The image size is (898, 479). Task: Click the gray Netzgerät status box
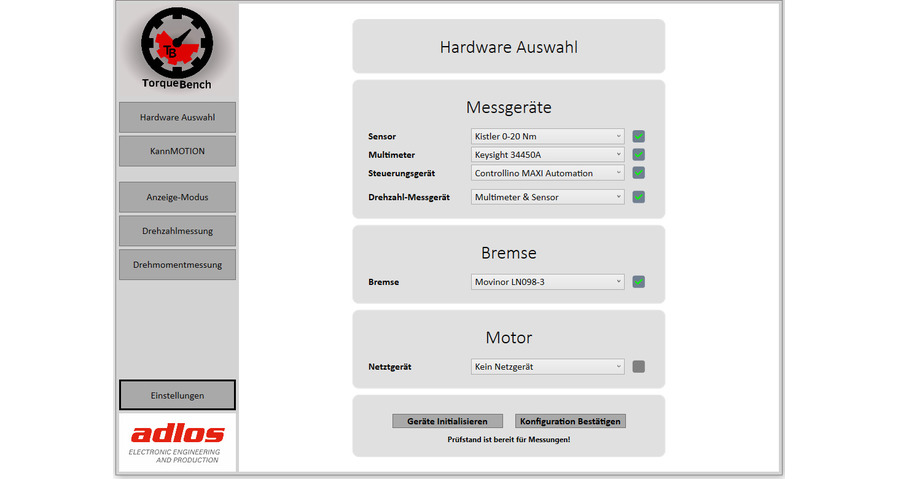[638, 367]
